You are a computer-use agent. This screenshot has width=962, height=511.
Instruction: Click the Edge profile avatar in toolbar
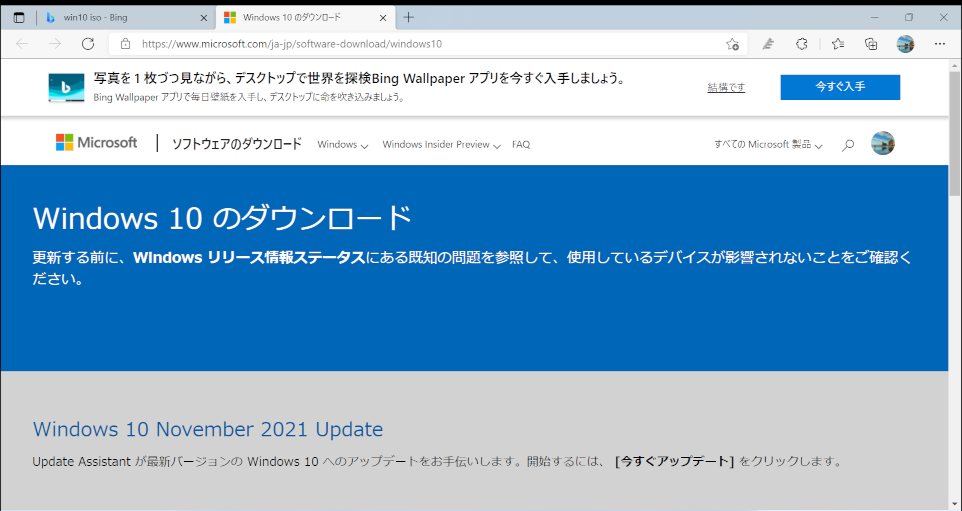pyautogui.click(x=905, y=44)
